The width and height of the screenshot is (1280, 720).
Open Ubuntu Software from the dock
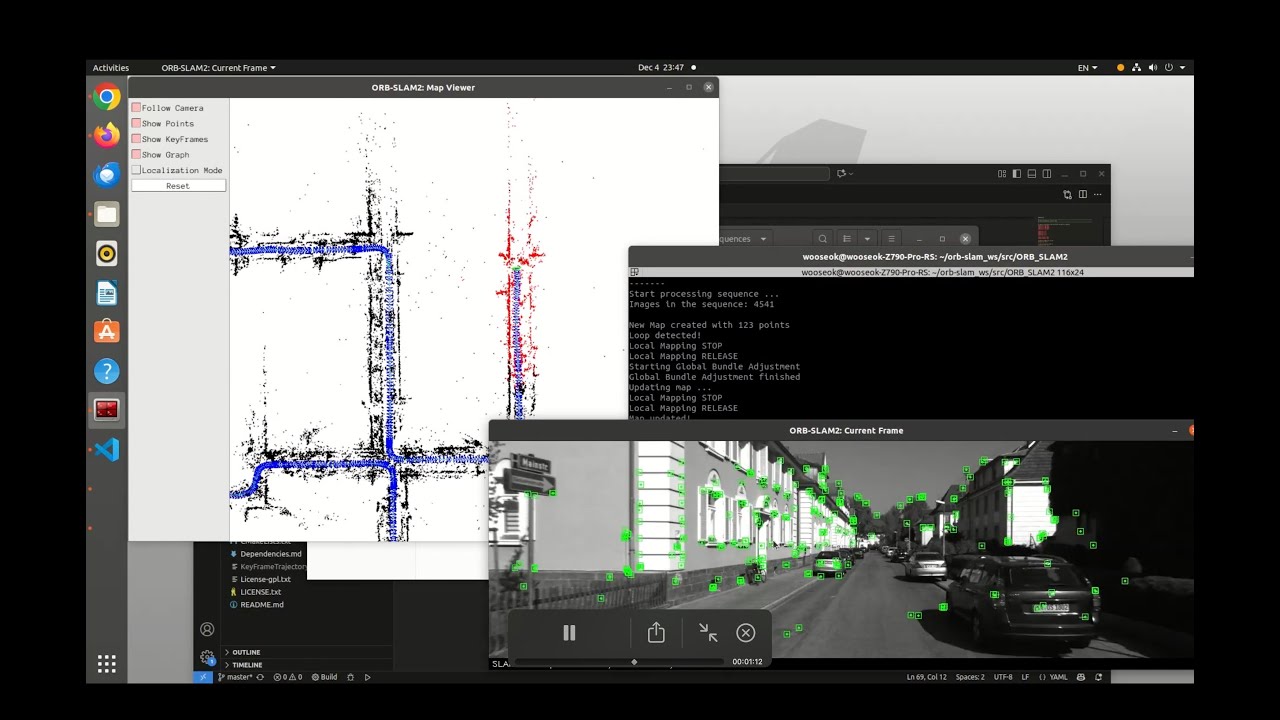tap(107, 332)
